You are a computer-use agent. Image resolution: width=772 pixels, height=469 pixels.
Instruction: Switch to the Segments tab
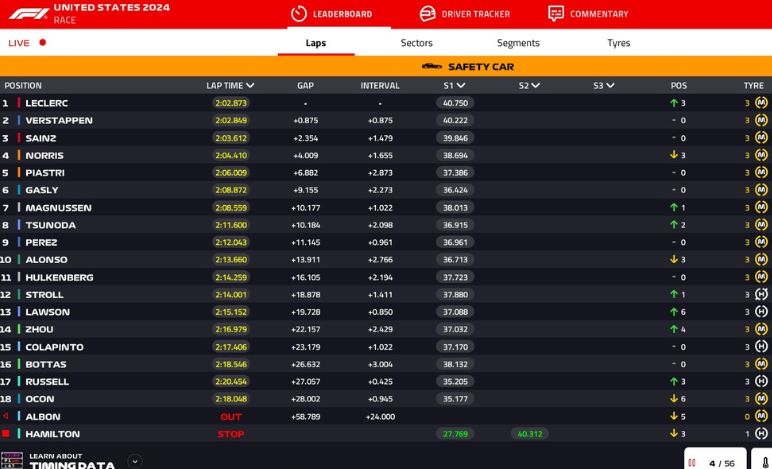tap(518, 43)
